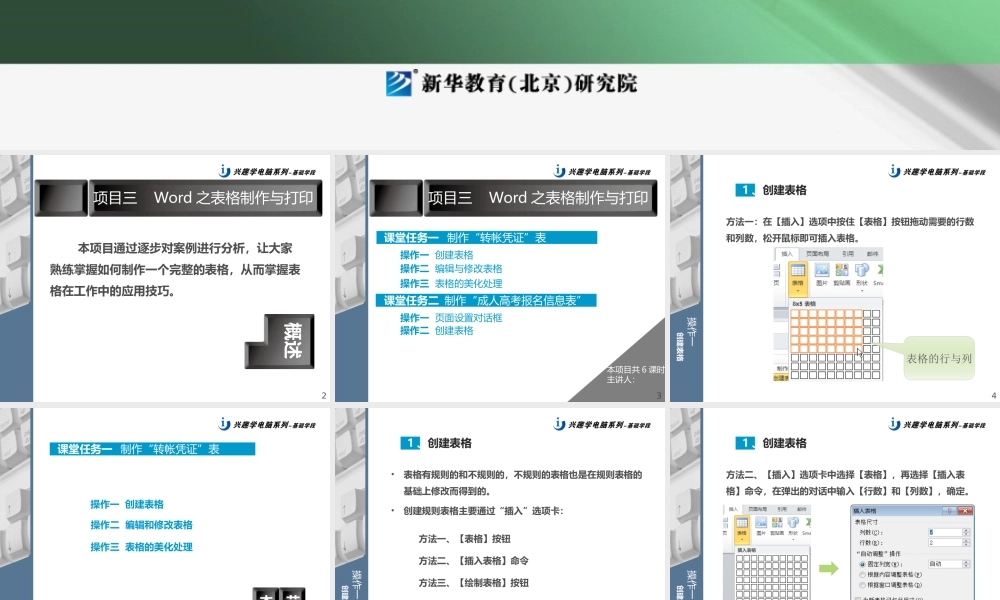Click the title 项目三 Word 之表格制作与打印 on slide 3
Screen dimensions: 1000x600
538,198
